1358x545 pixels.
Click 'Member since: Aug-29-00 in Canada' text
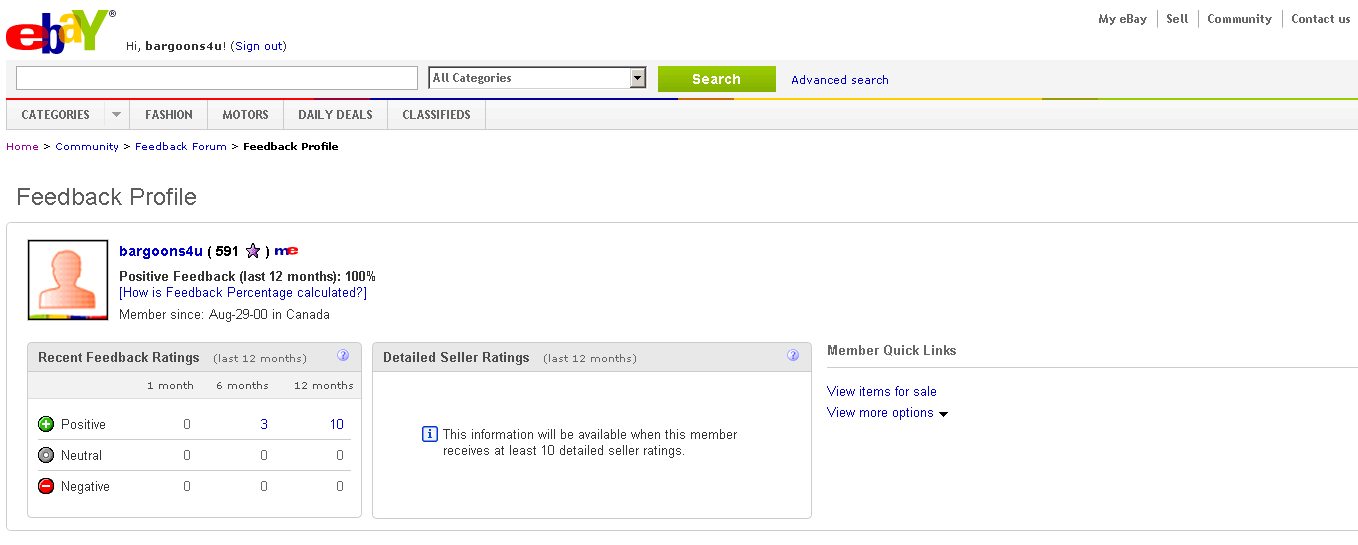(224, 314)
